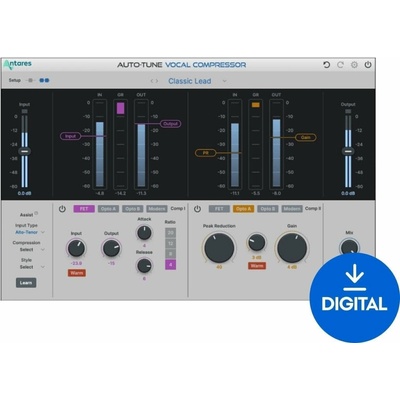
Task: Click the main Output fader handle
Action: tap(348, 151)
